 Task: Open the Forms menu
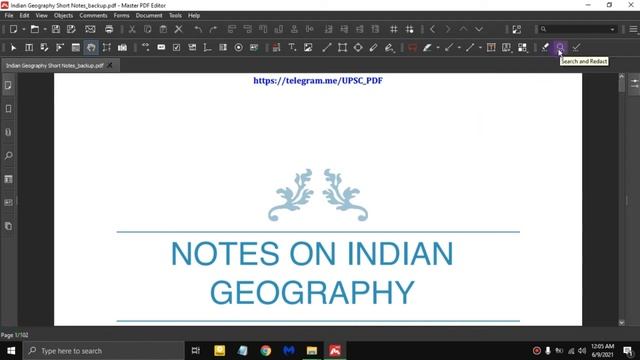(x=122, y=16)
